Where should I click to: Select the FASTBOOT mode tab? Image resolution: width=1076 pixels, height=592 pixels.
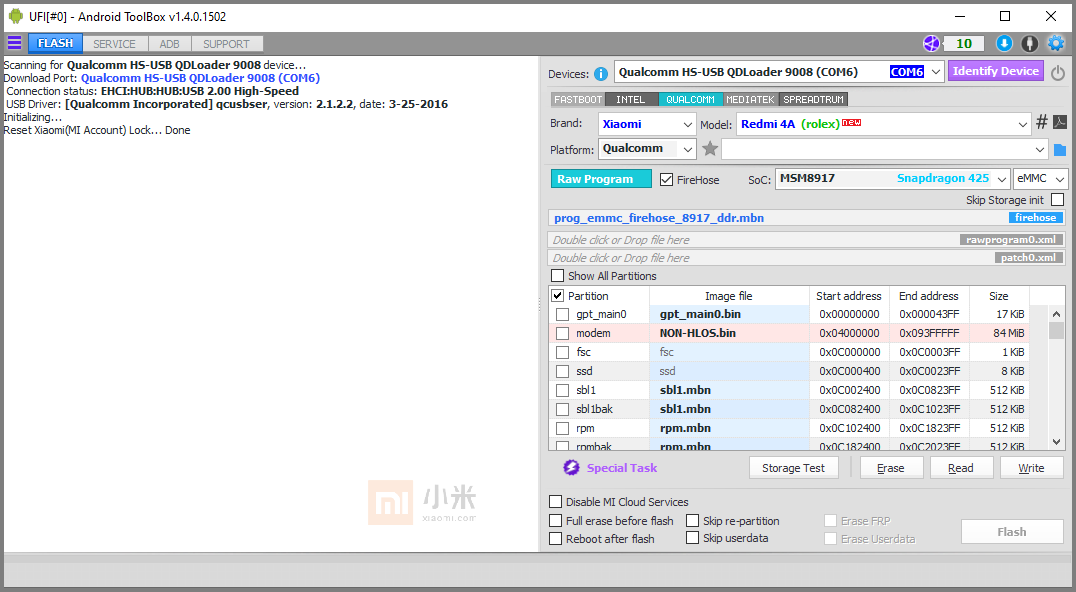[x=578, y=99]
